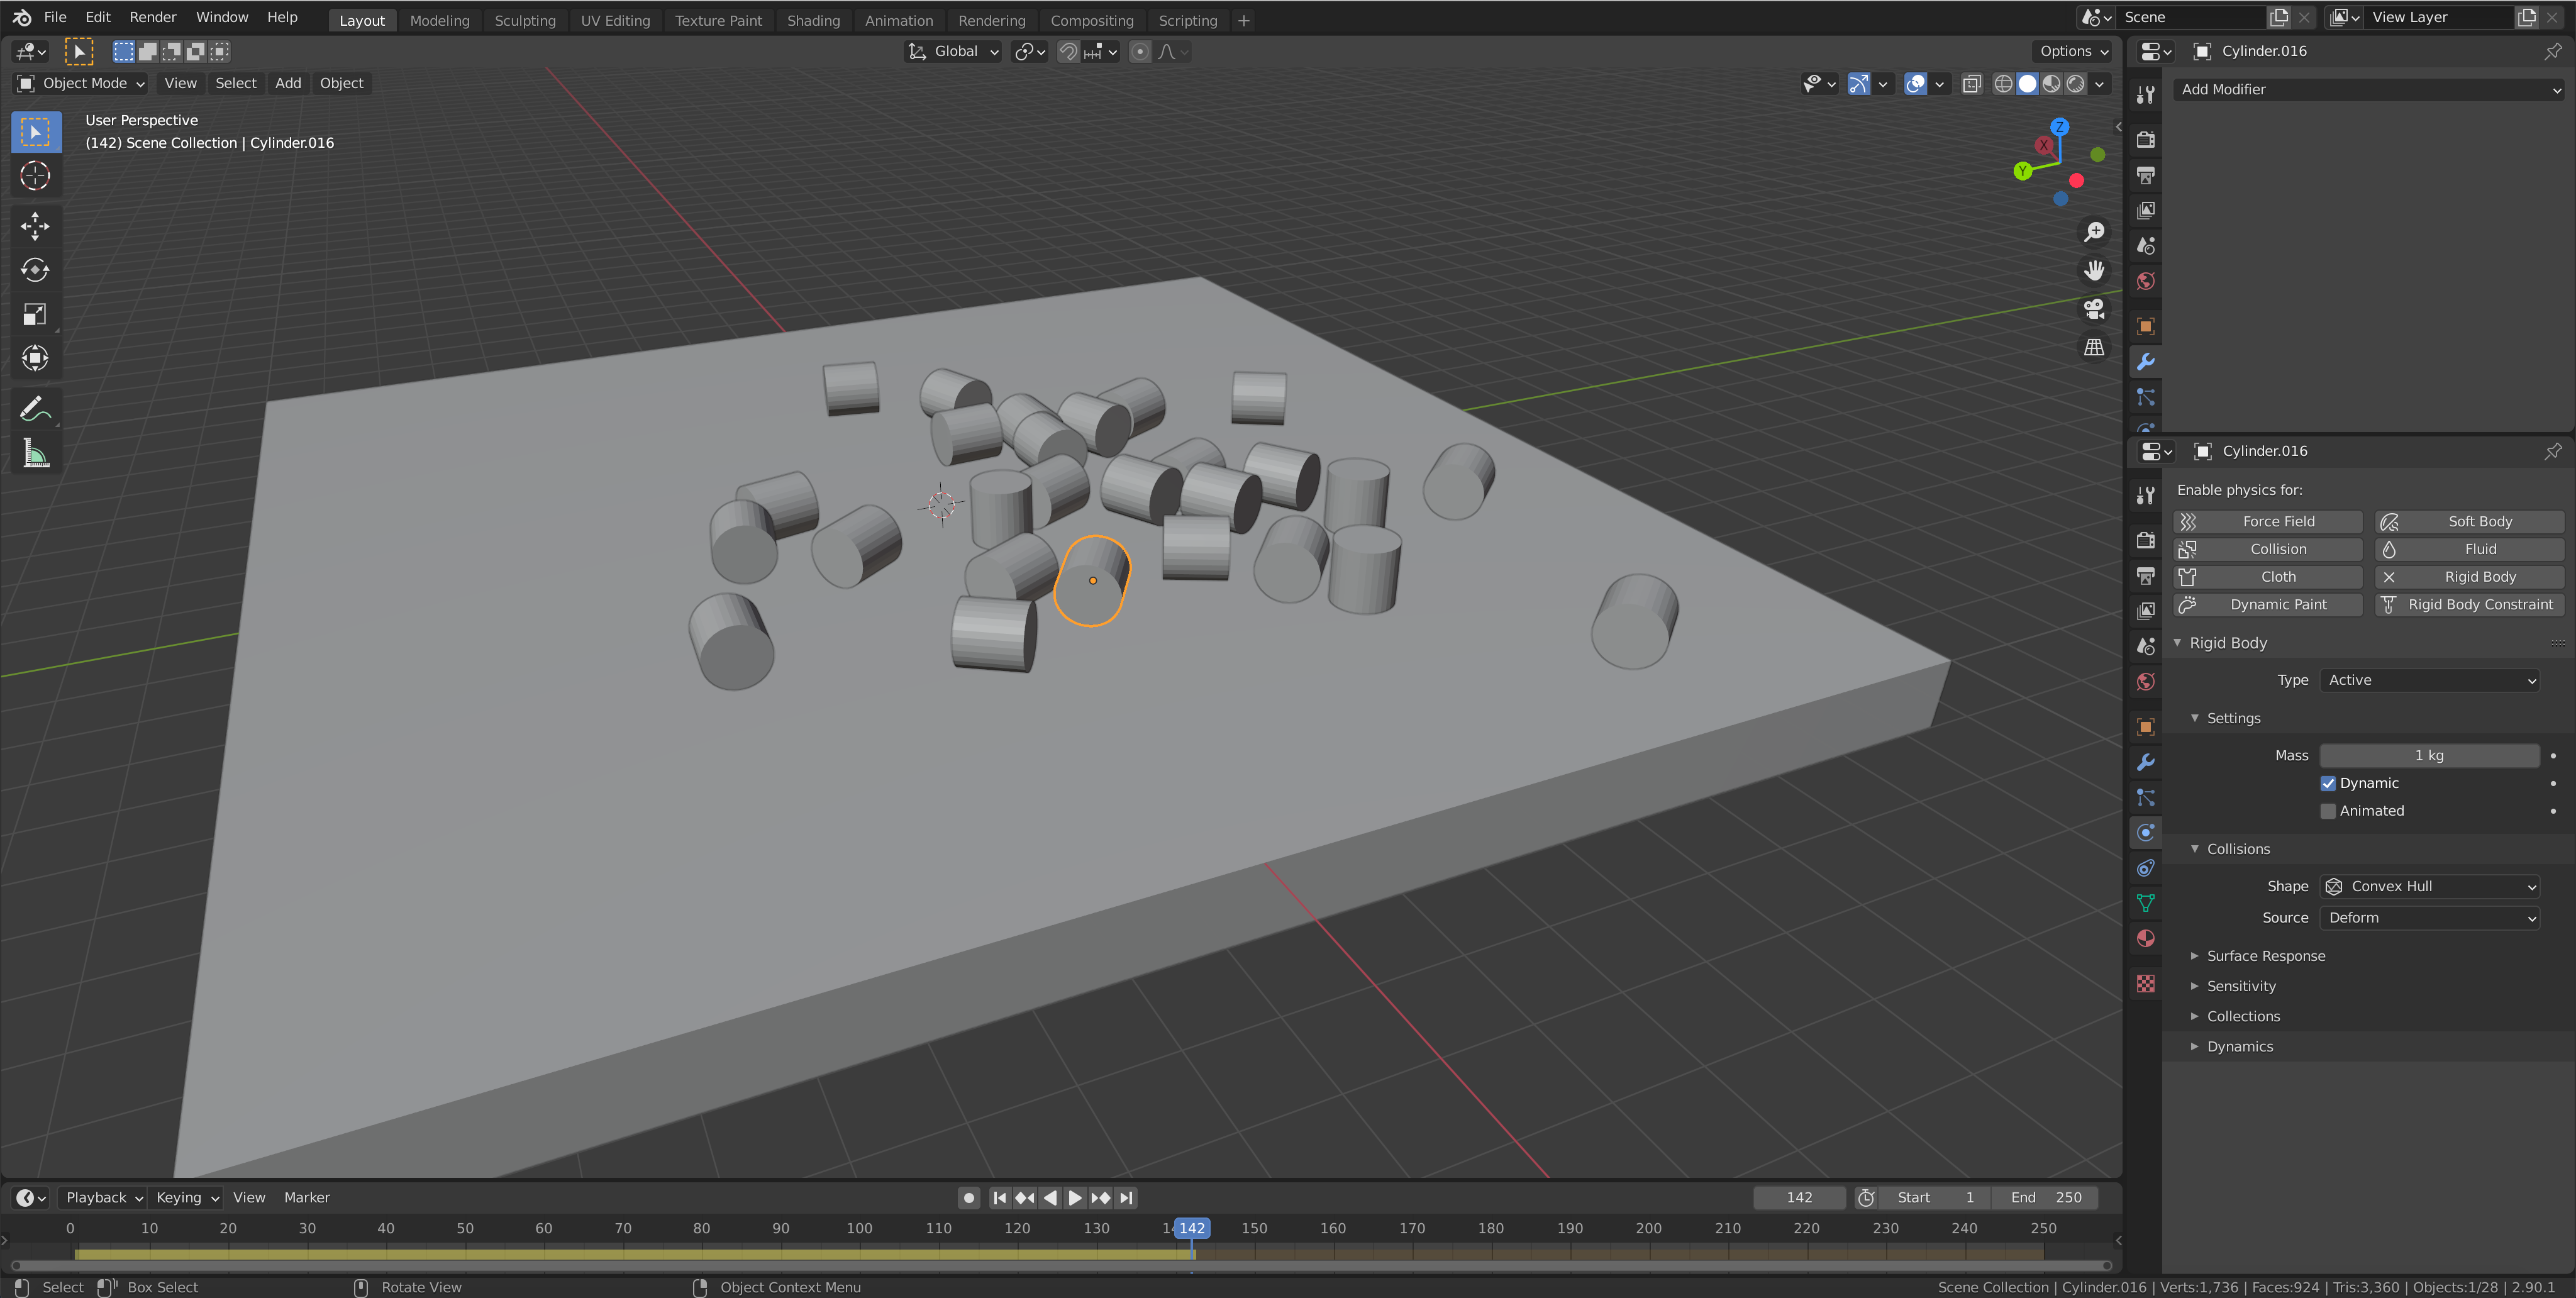The image size is (2576, 1298).
Task: Uncheck the Dynamic checkbox
Action: coord(2328,783)
